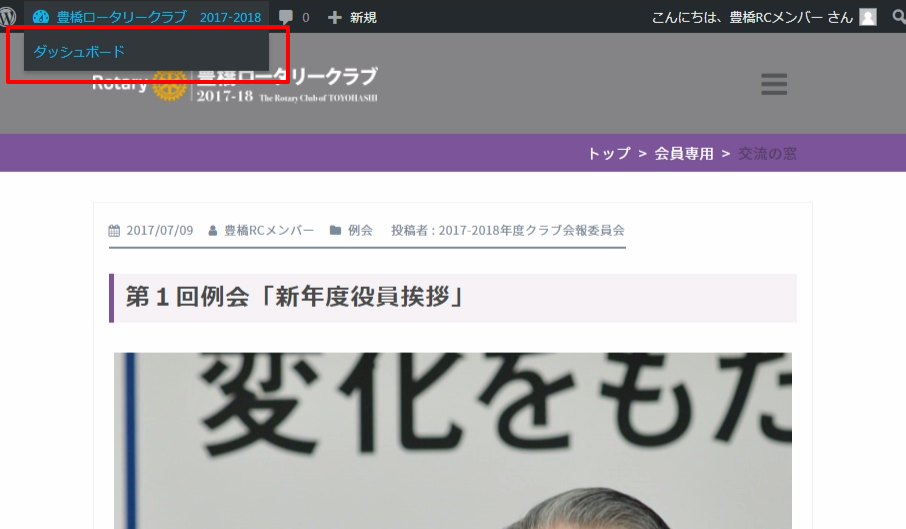Screen dimensions: 906x529
Task: Click the user avatar in the admin bar
Action: click(868, 17)
